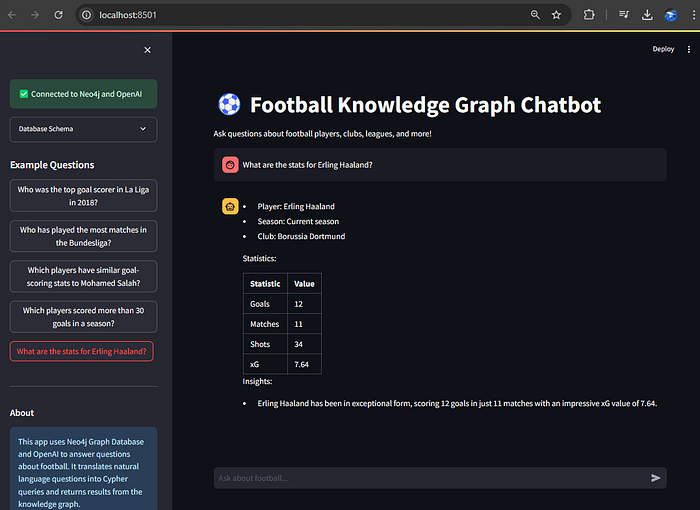Click 'Club: Borussia Dortmund' bullet text

(301, 236)
